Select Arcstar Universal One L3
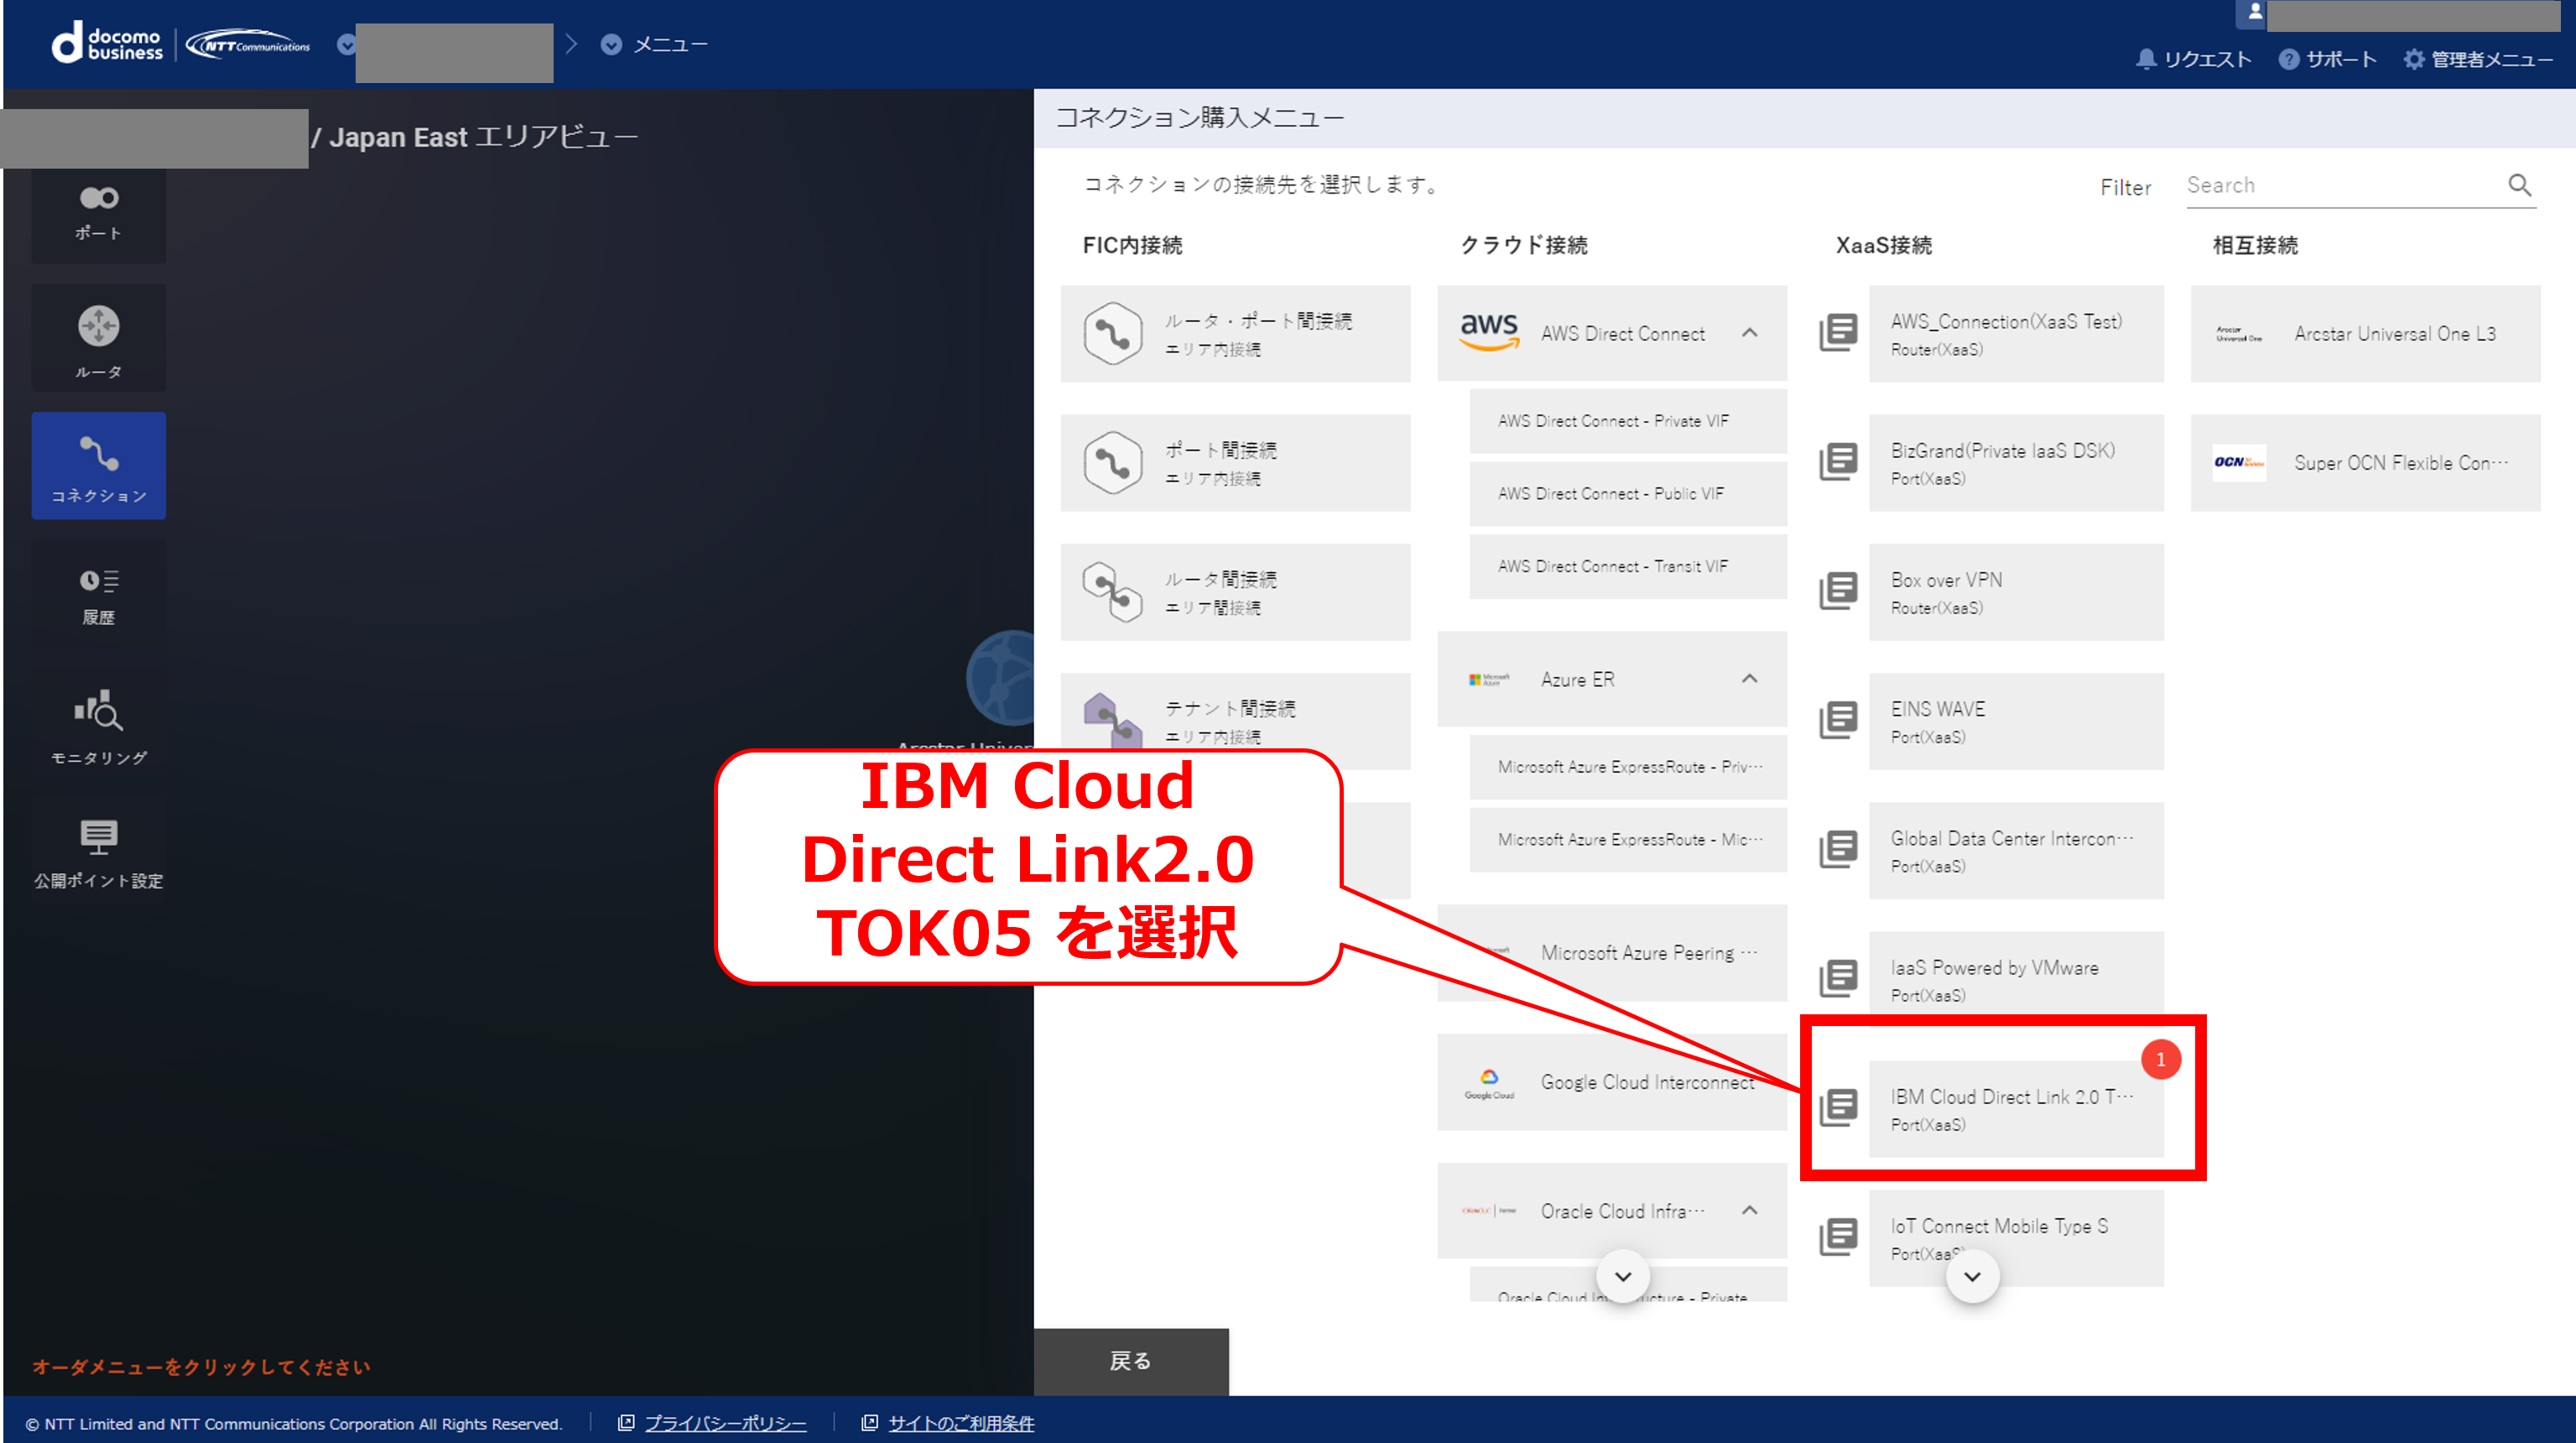The image size is (2576, 1443). click(2365, 334)
